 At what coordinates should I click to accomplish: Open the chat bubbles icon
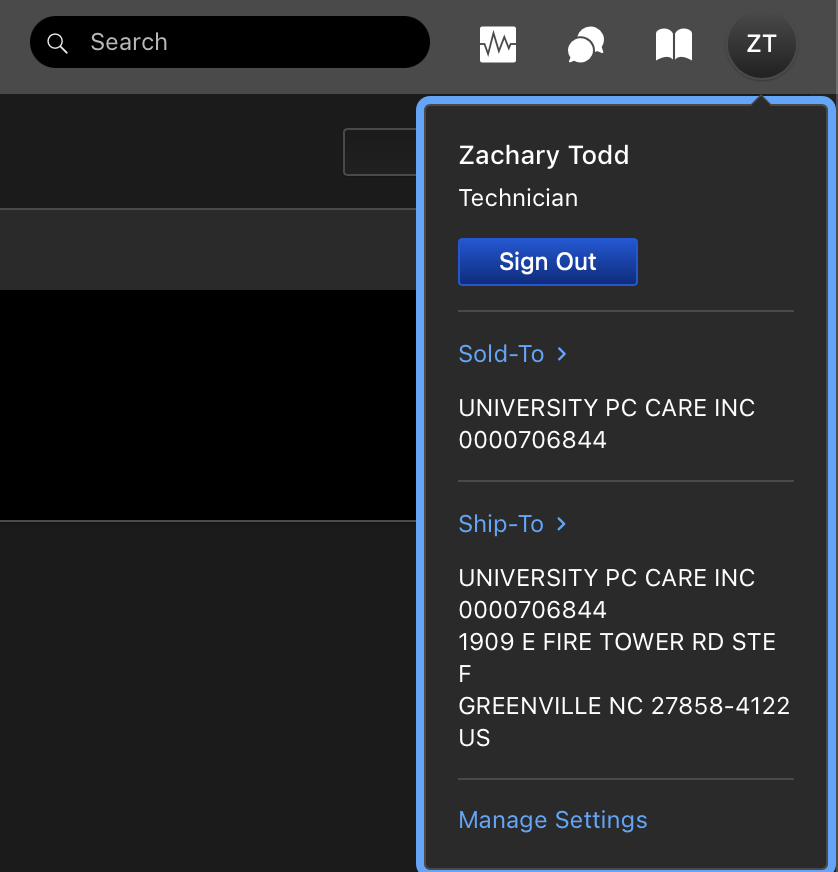pyautogui.click(x=586, y=44)
